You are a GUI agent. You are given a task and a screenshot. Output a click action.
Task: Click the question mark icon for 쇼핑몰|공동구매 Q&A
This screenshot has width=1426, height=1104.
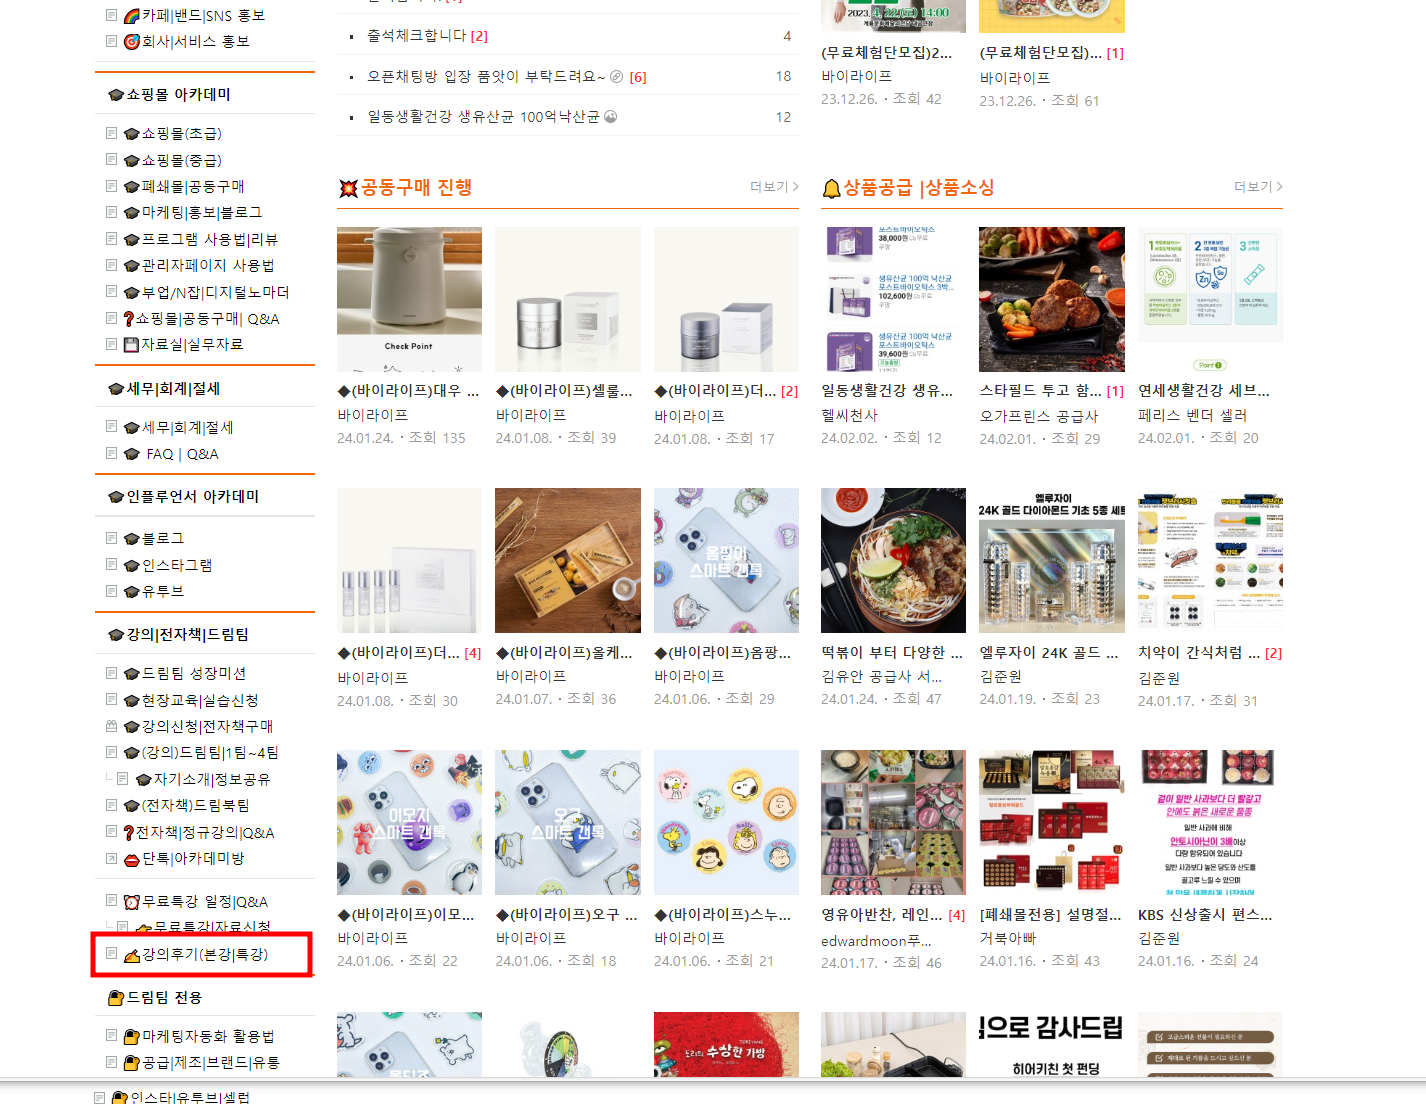click(x=129, y=319)
